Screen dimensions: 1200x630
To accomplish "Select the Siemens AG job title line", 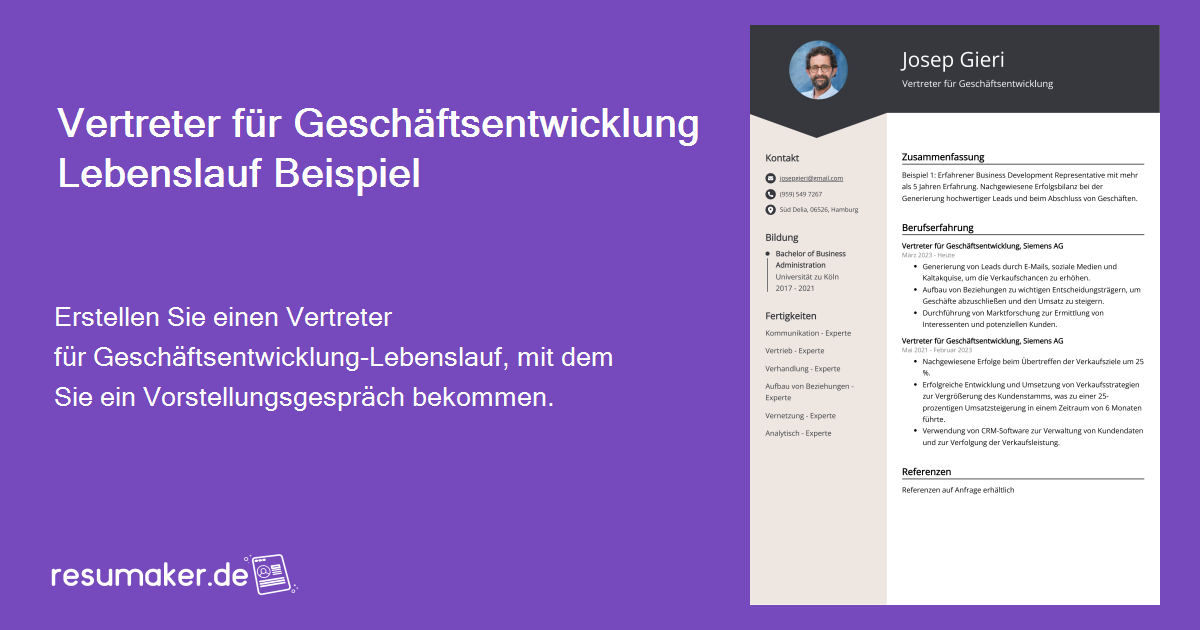I will click(x=984, y=245).
